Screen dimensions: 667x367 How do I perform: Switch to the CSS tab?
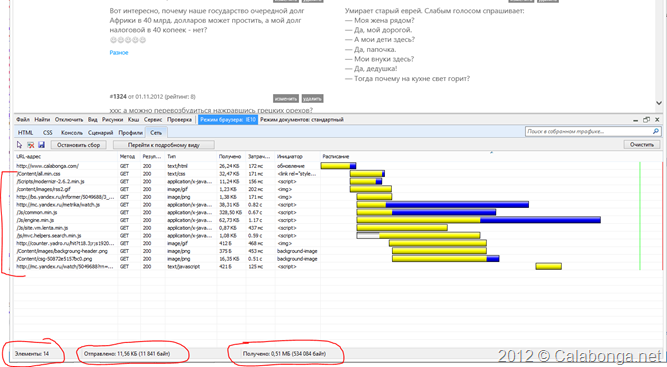click(x=48, y=133)
